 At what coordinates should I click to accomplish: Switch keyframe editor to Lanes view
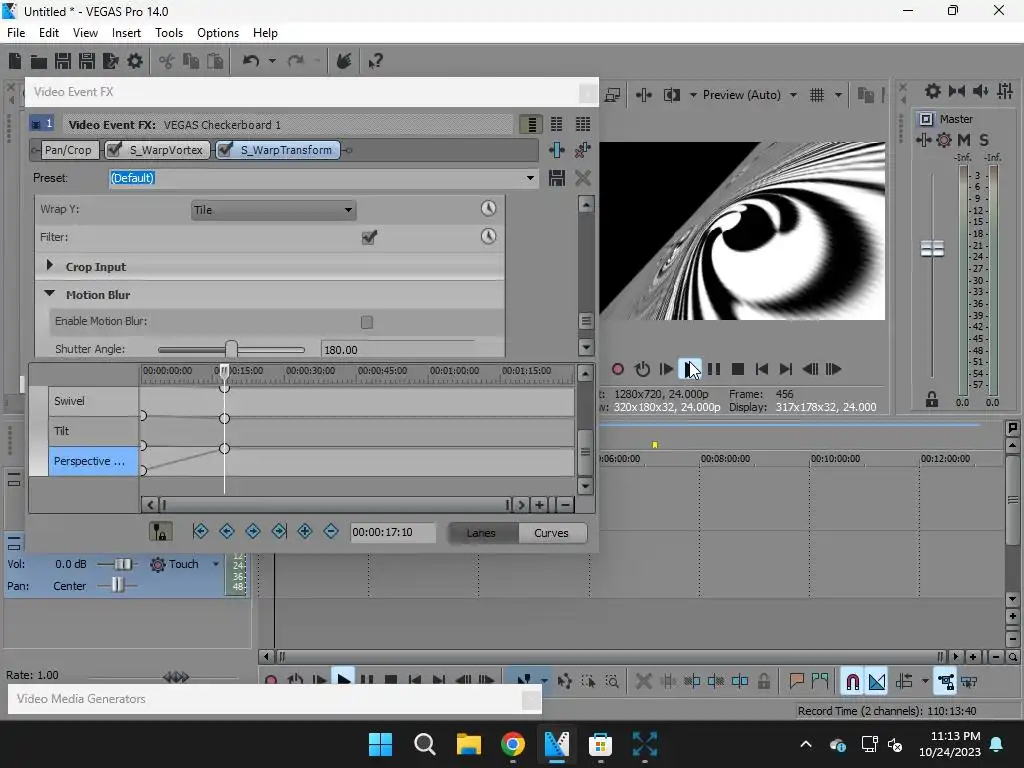click(x=481, y=533)
